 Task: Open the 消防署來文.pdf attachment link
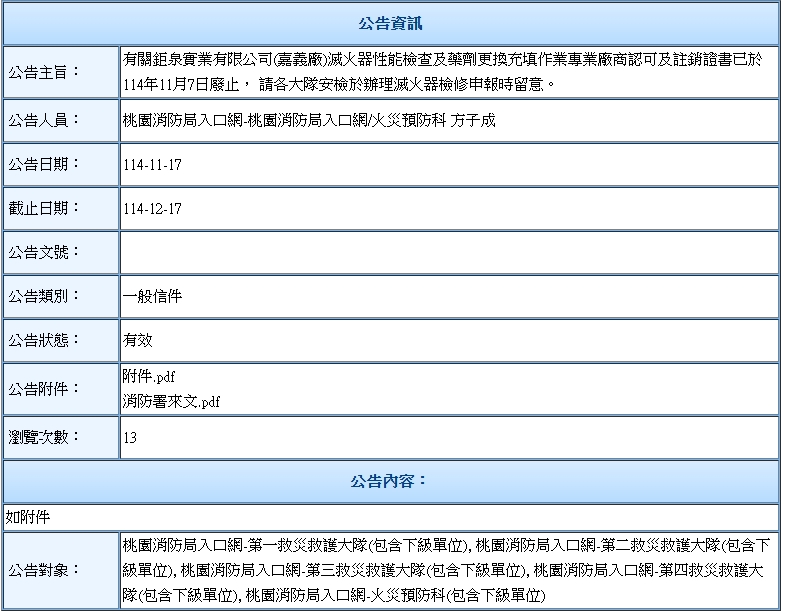coord(171,401)
